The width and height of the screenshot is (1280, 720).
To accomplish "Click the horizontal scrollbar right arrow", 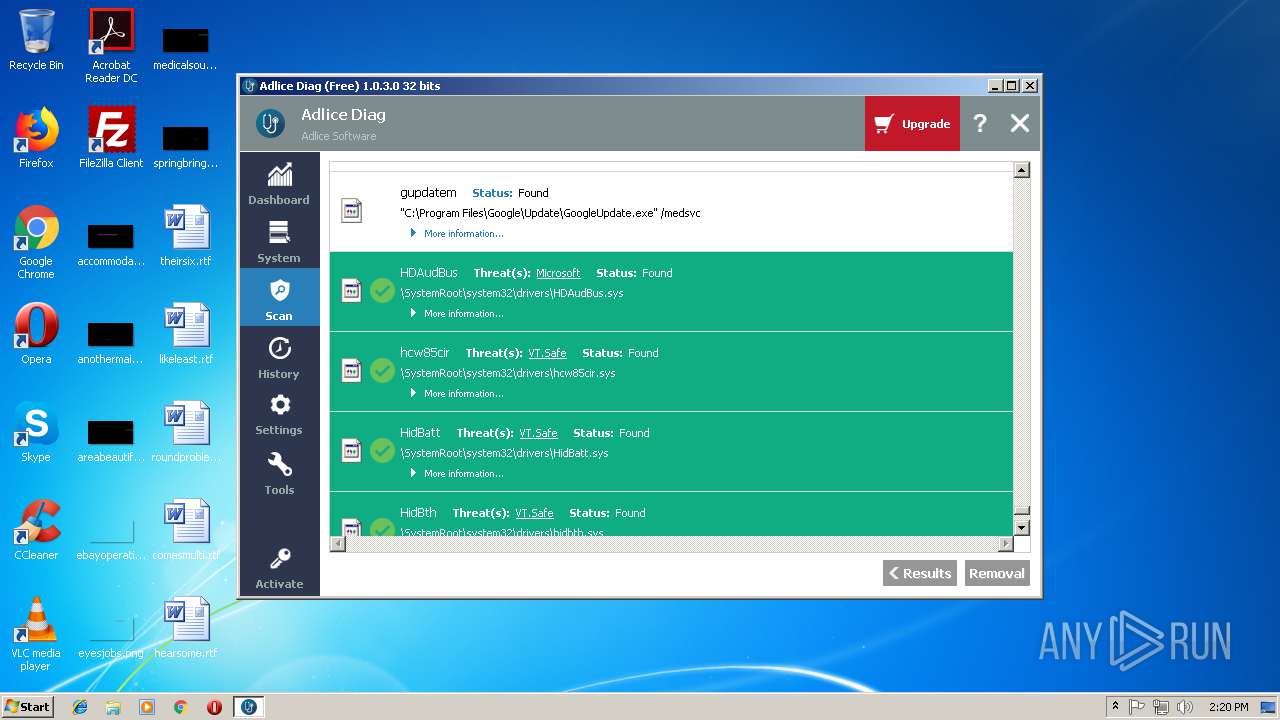I will click(1006, 544).
